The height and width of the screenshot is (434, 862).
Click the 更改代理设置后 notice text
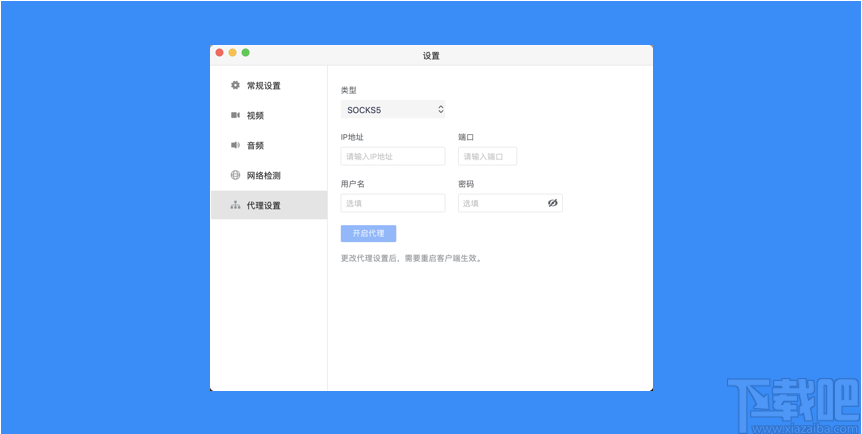412,258
